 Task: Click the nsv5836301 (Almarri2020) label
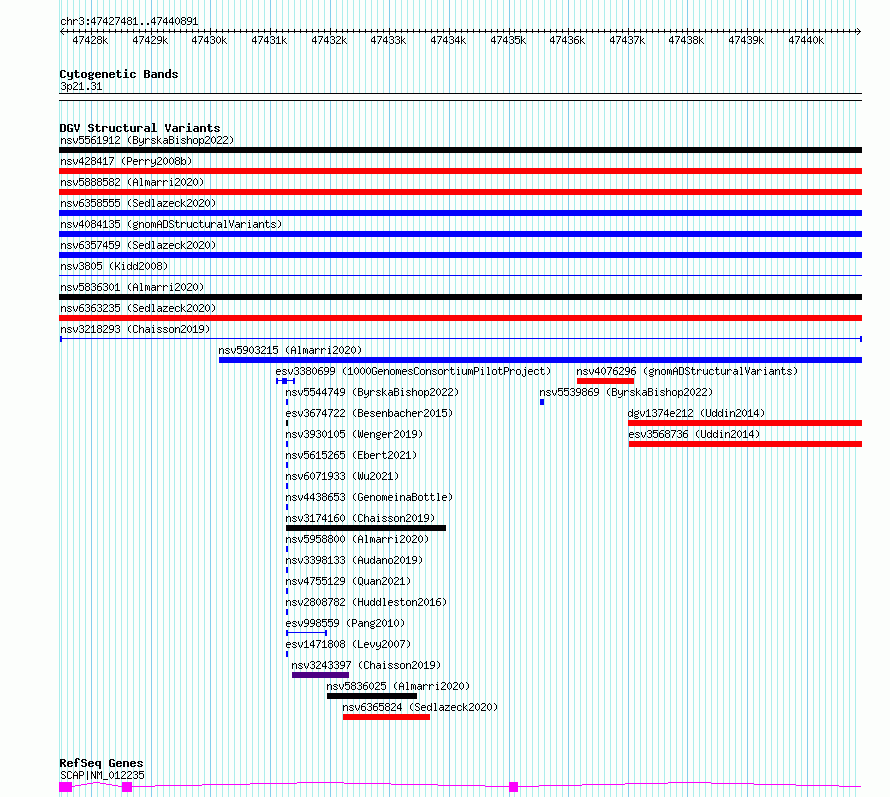click(132, 287)
